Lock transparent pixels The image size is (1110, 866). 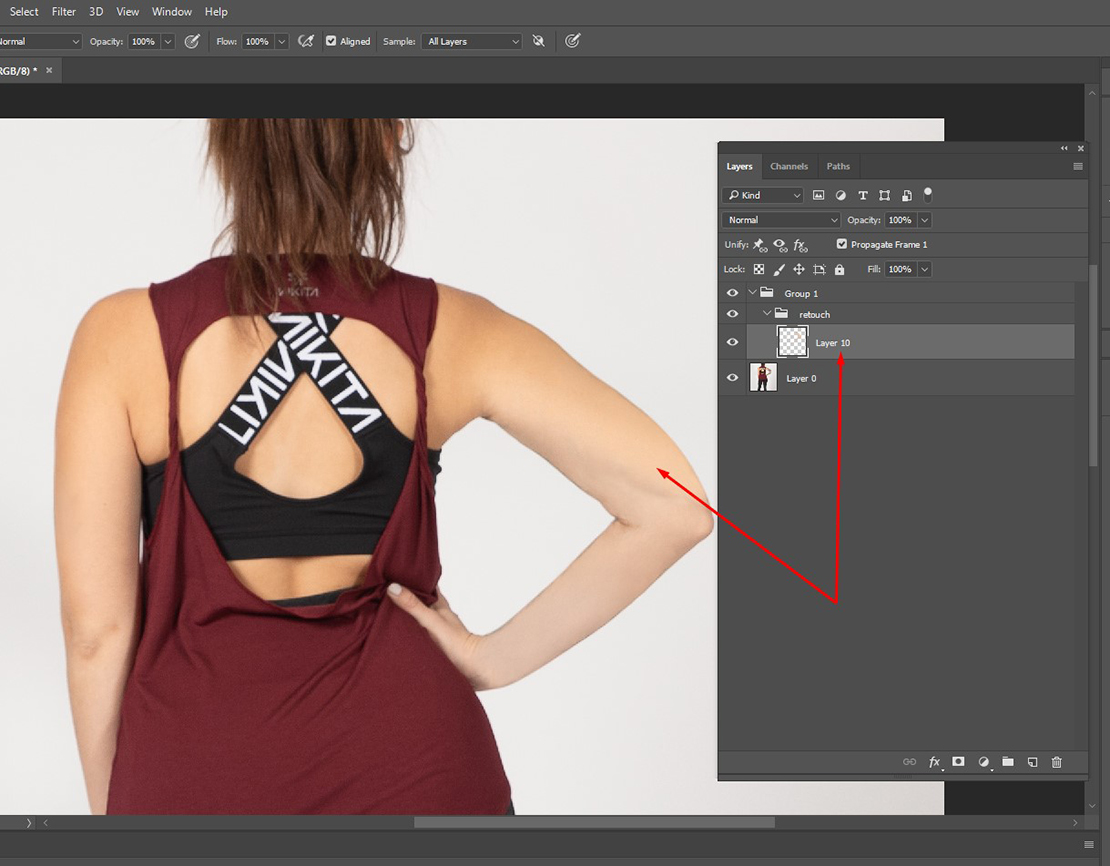coord(759,269)
